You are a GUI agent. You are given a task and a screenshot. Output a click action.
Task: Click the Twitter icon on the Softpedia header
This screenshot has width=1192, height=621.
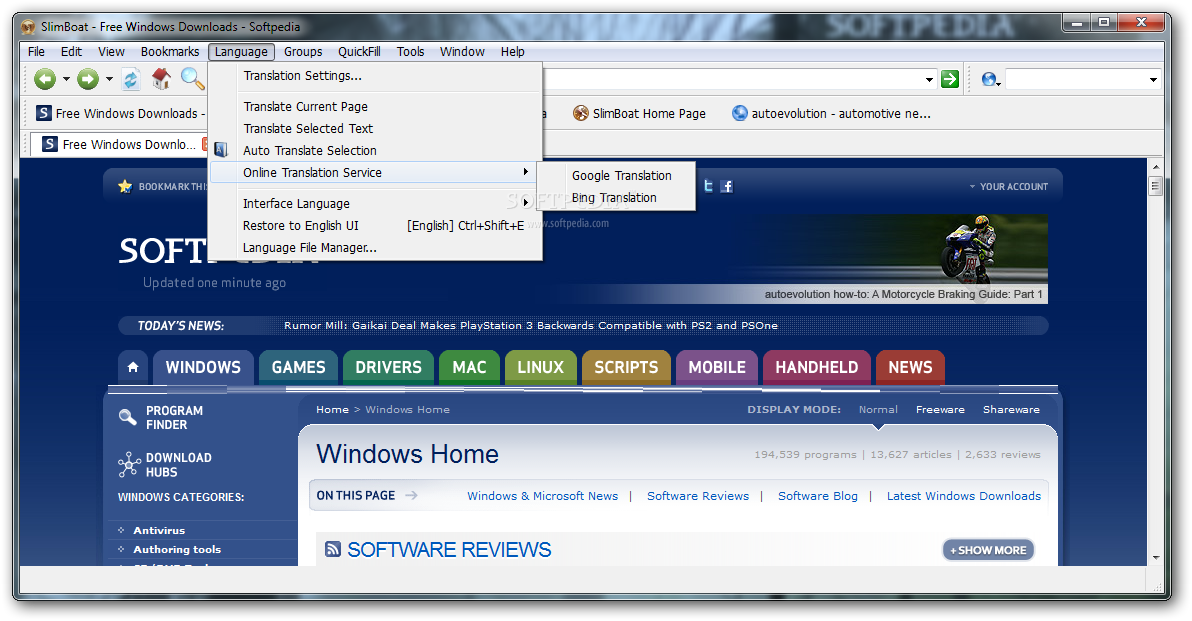tap(709, 185)
